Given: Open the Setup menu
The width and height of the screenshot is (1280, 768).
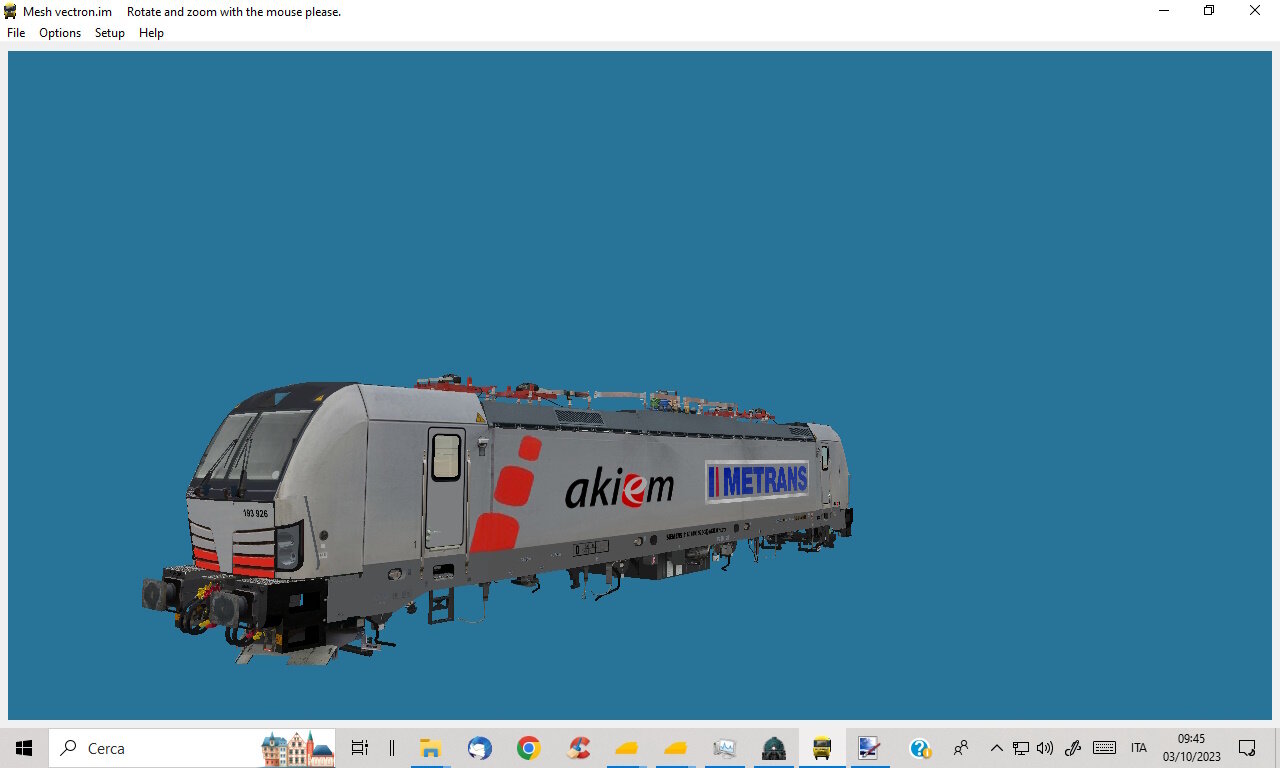Looking at the screenshot, I should click(x=110, y=33).
